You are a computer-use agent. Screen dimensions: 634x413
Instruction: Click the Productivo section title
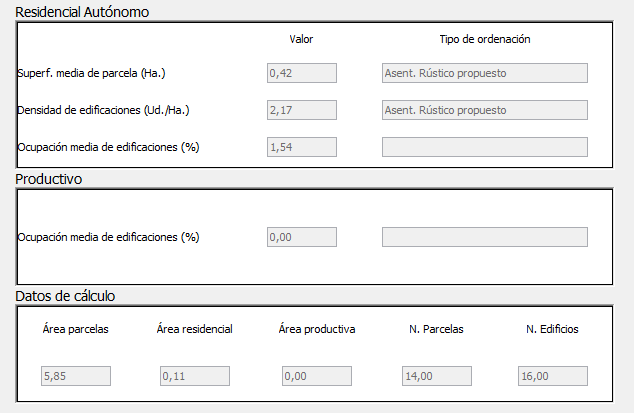(49, 179)
